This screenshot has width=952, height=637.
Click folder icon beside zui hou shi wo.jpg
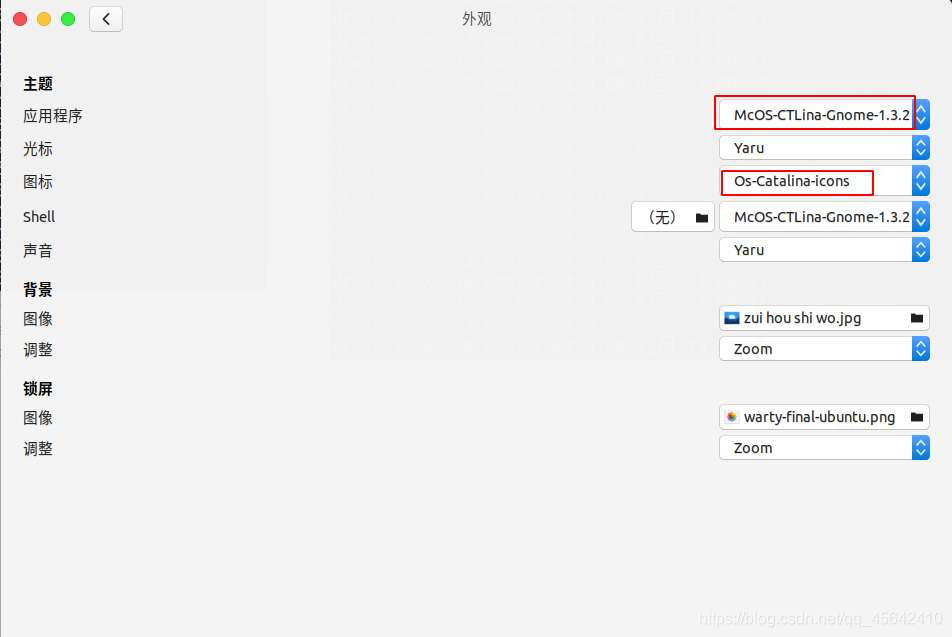[x=917, y=318]
